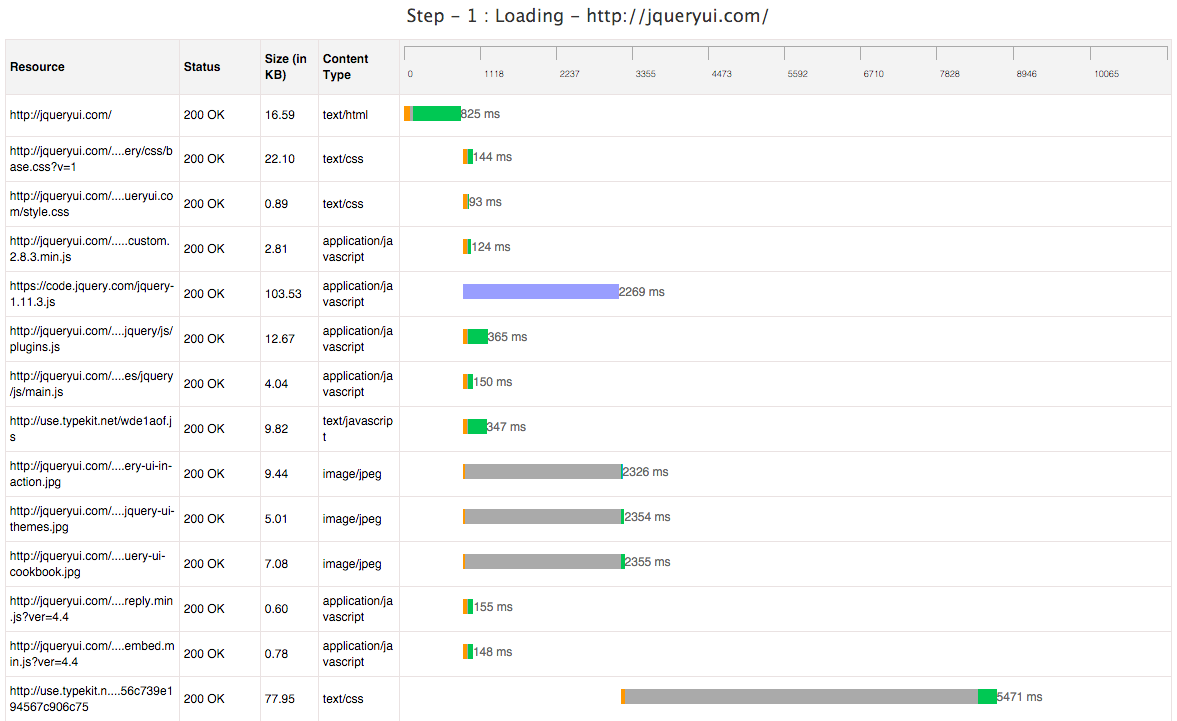
Task: Click the ery-ui-in-action.jpg resource URL
Action: coord(91,474)
